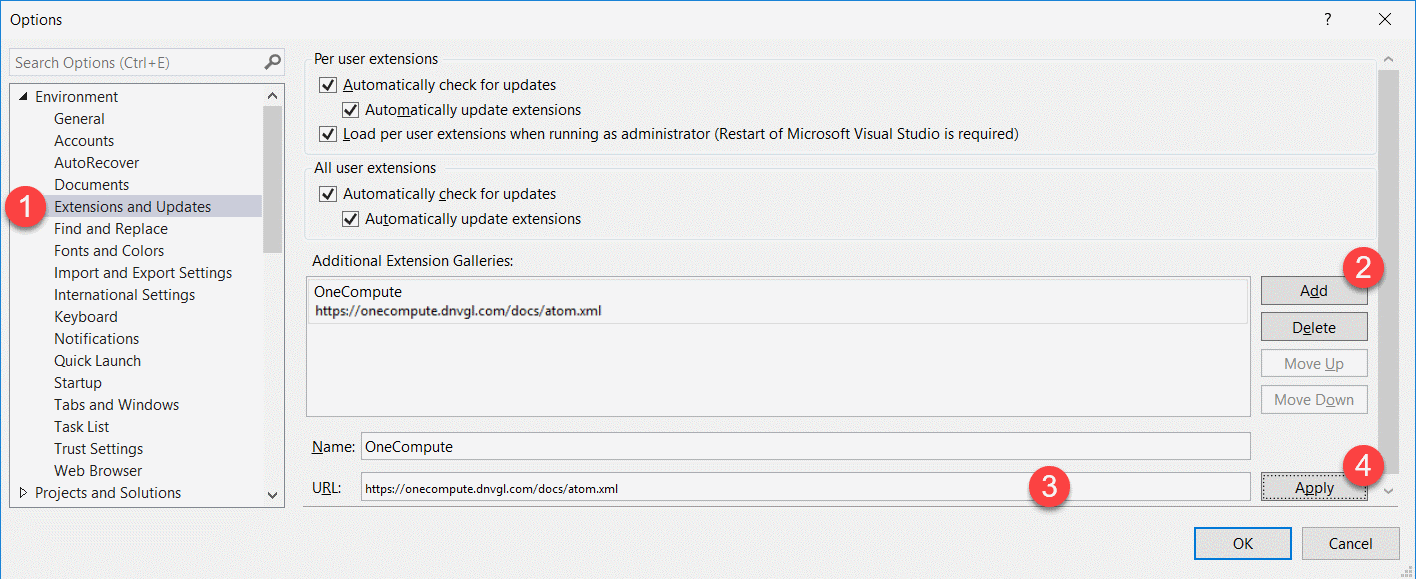
Task: Click the Cancel button
Action: tap(1350, 544)
